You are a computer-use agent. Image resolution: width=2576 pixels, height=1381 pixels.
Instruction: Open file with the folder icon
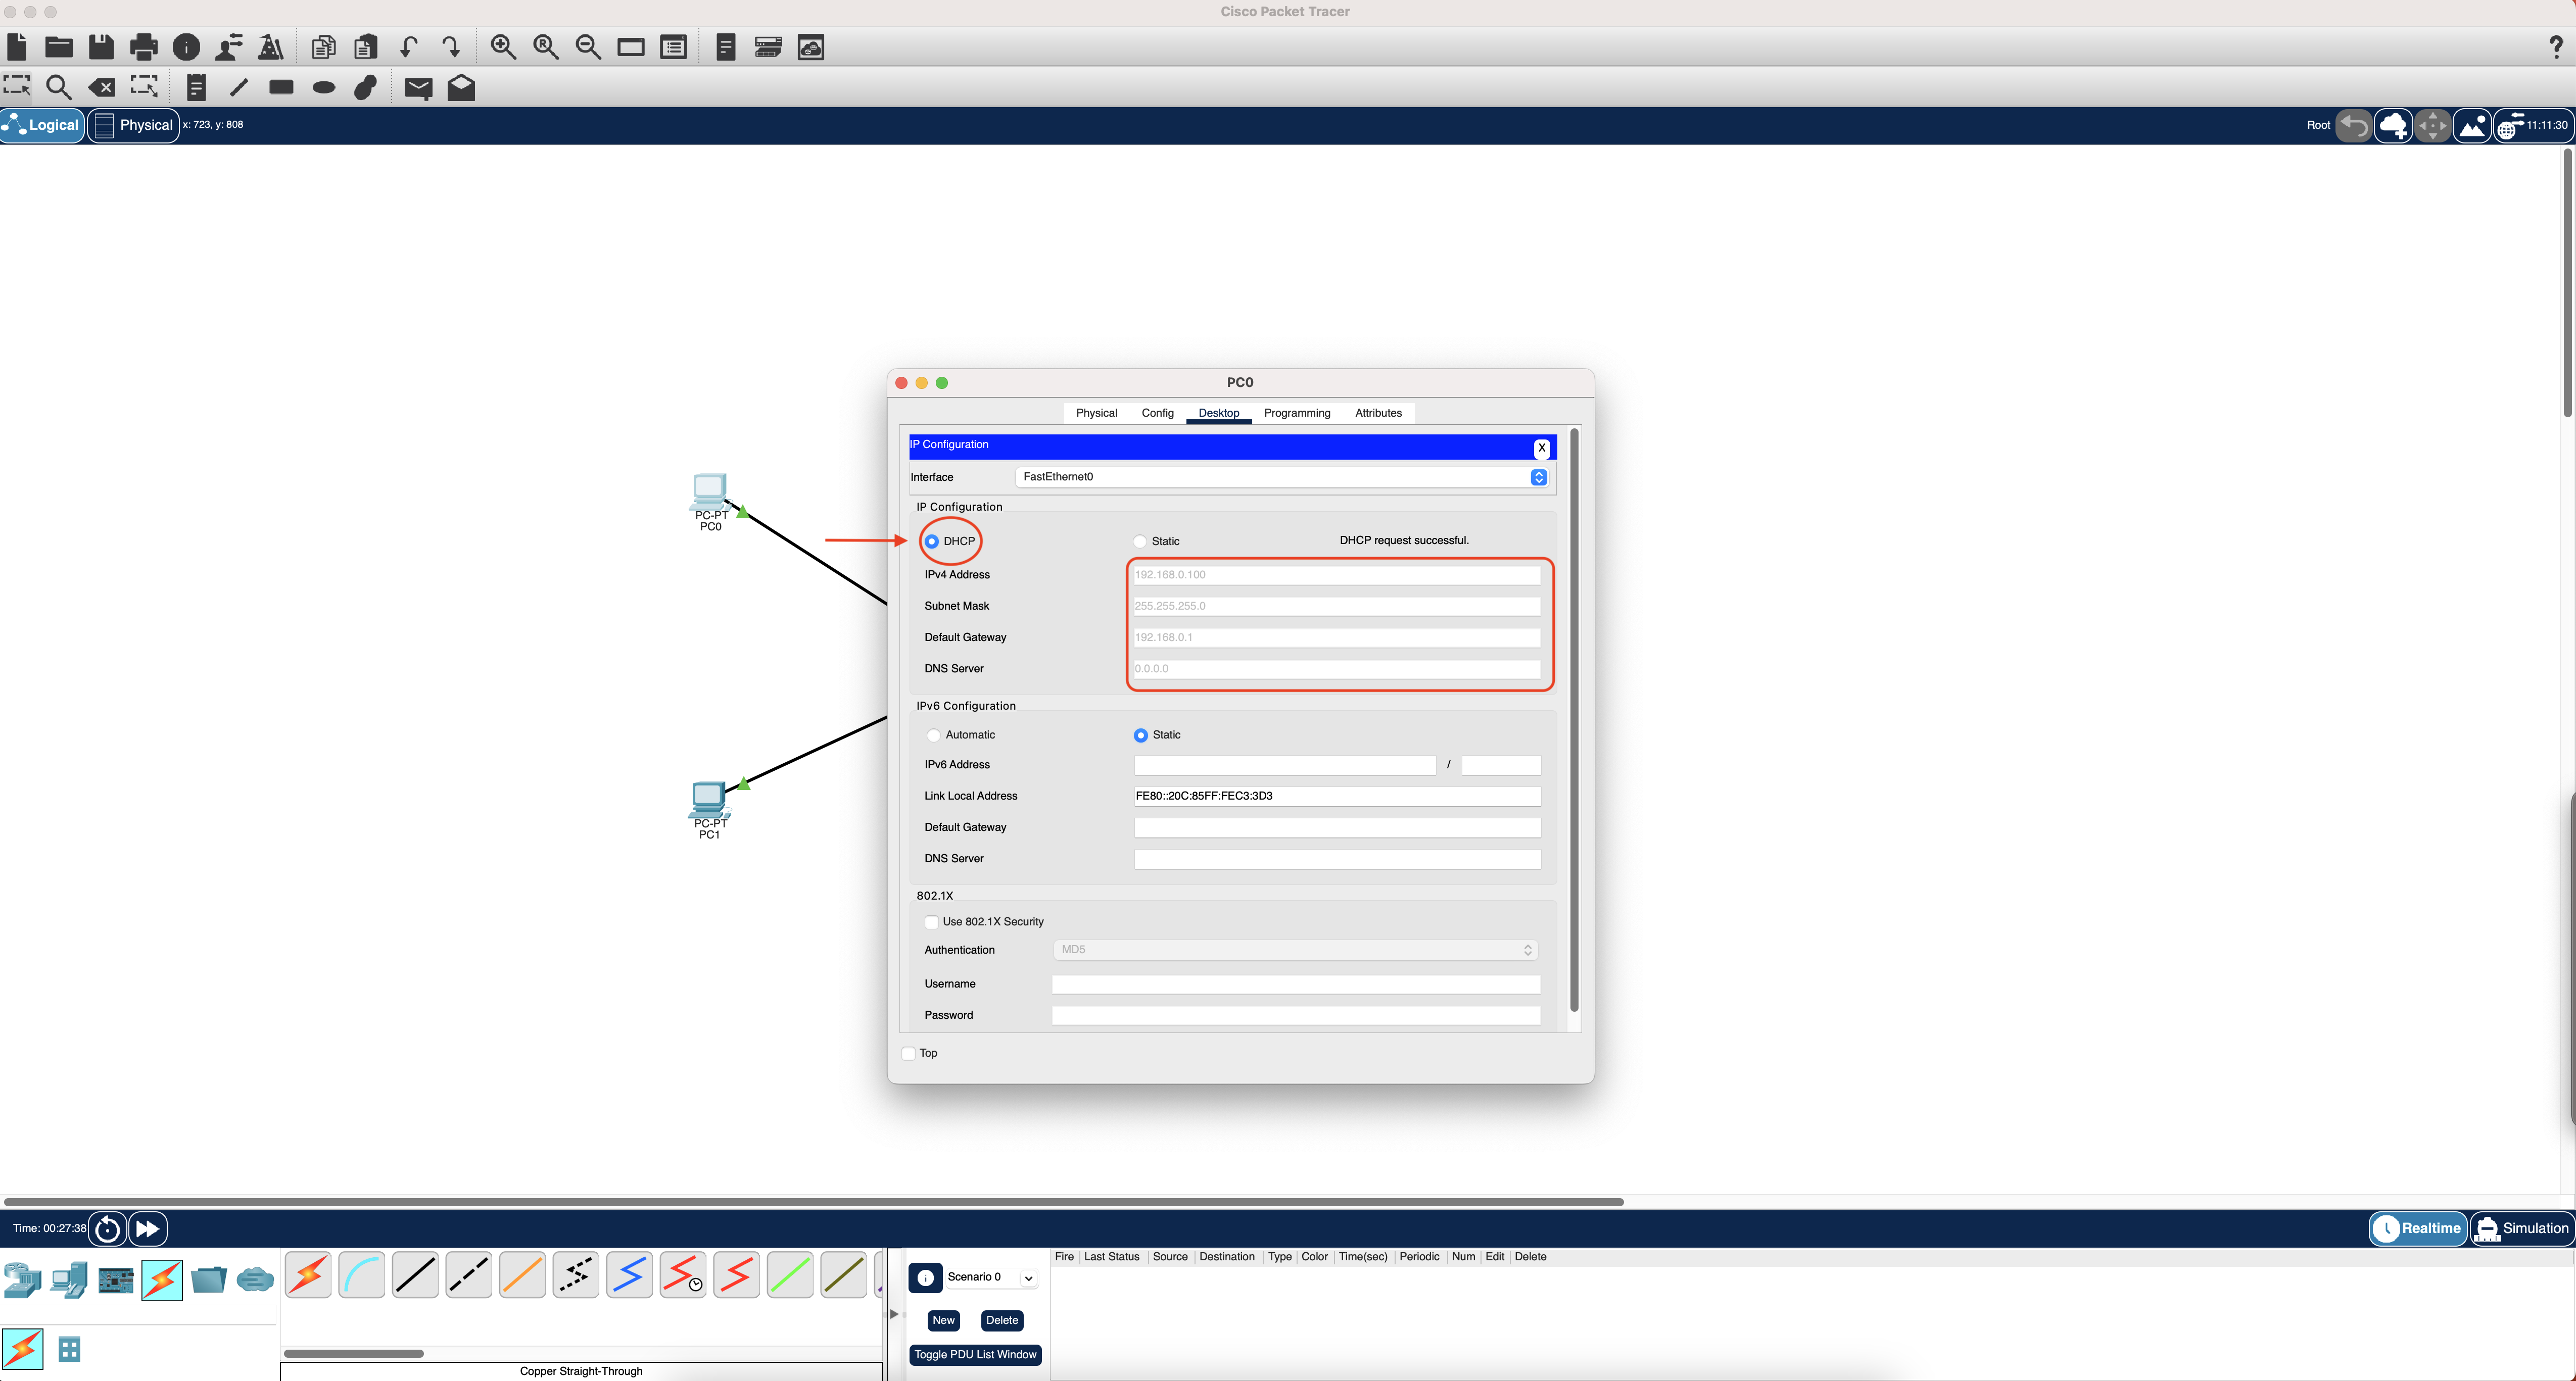point(59,47)
